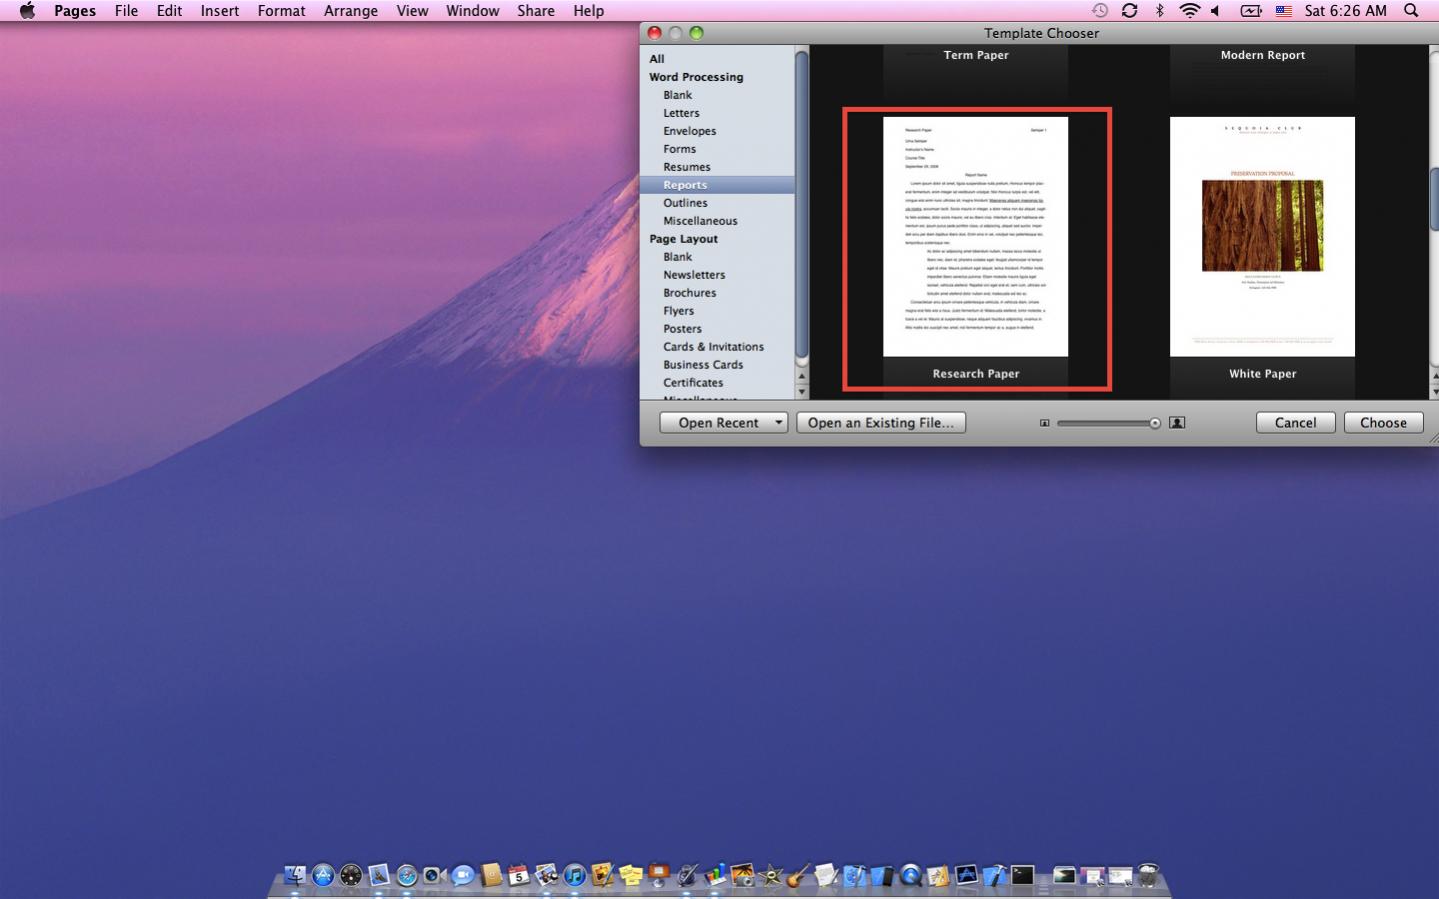Open Spotlight search magnifier in menu bar
Screen dimensions: 1439x899
[1411, 10]
